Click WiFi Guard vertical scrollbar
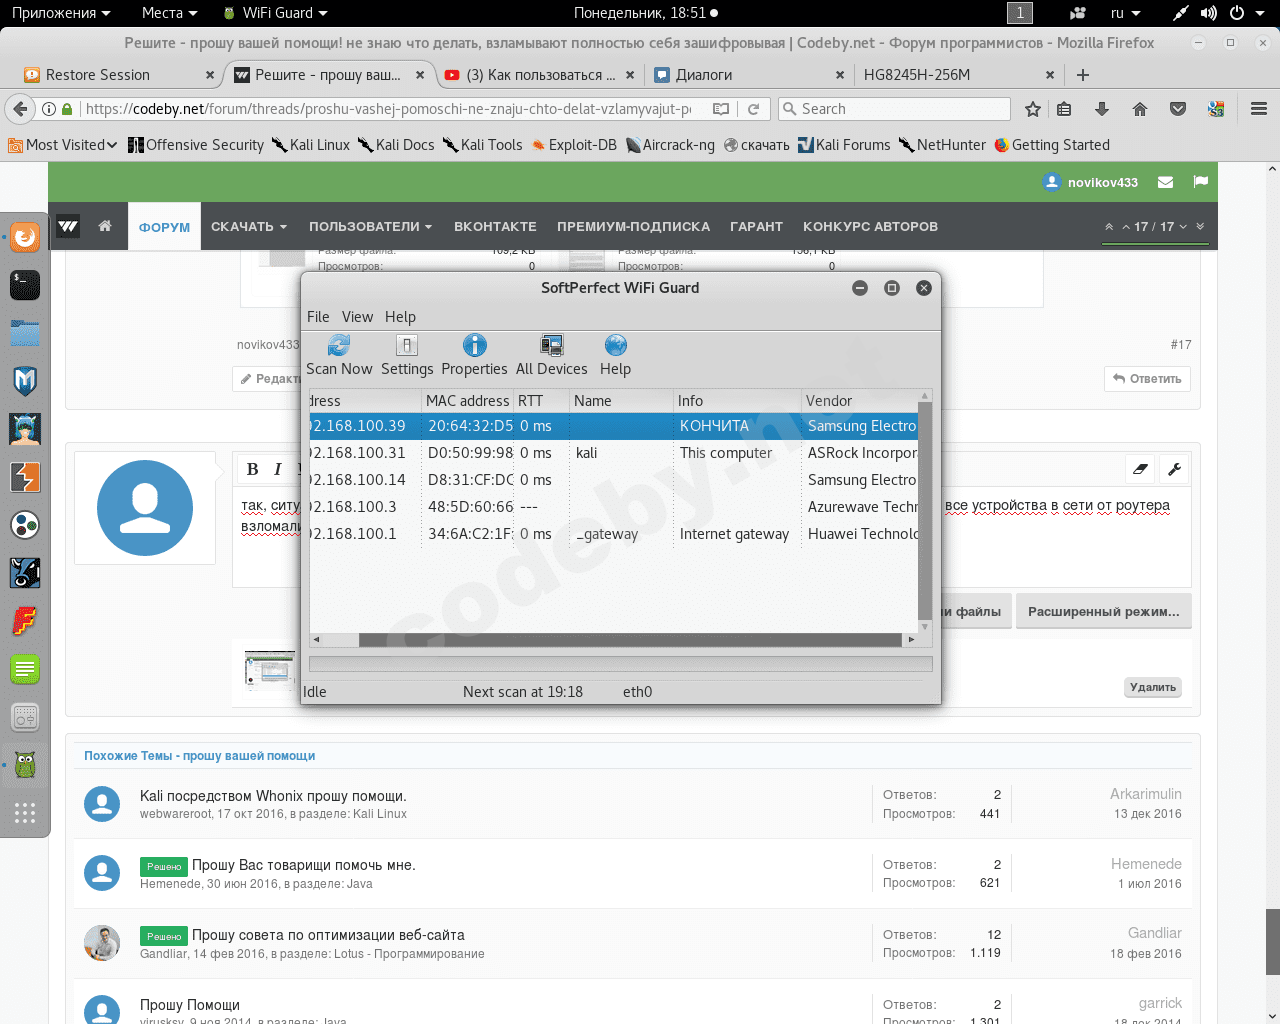The image size is (1280, 1024). [924, 512]
